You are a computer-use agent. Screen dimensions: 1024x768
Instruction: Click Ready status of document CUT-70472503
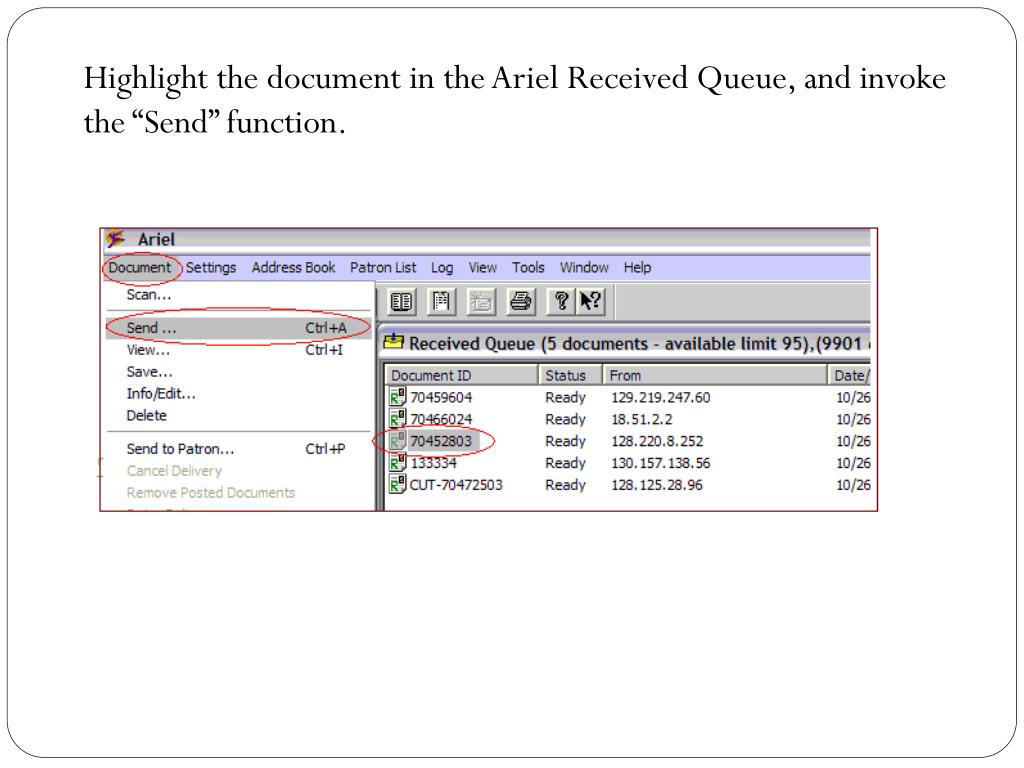[566, 485]
